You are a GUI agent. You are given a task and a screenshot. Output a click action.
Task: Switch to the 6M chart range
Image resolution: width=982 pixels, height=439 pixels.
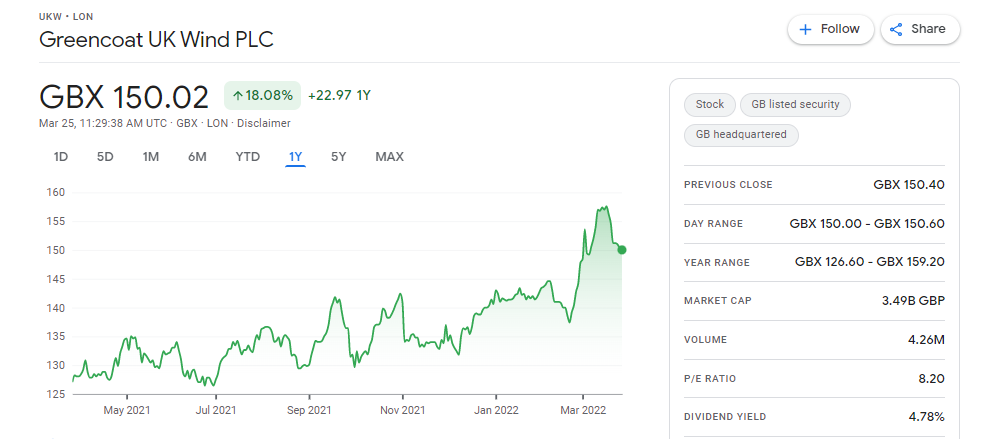coord(197,157)
